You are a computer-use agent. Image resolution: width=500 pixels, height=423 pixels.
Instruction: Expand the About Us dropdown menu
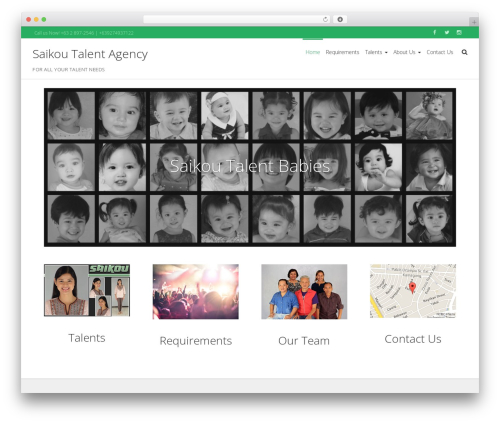pos(407,52)
